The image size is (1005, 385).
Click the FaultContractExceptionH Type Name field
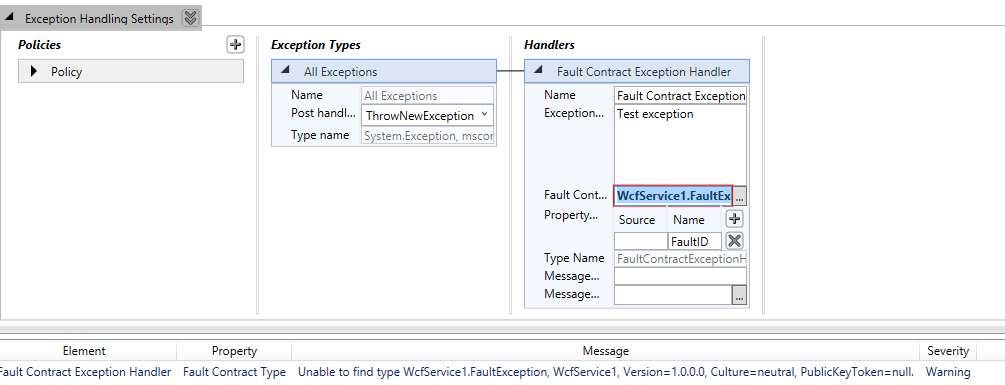pos(680,259)
